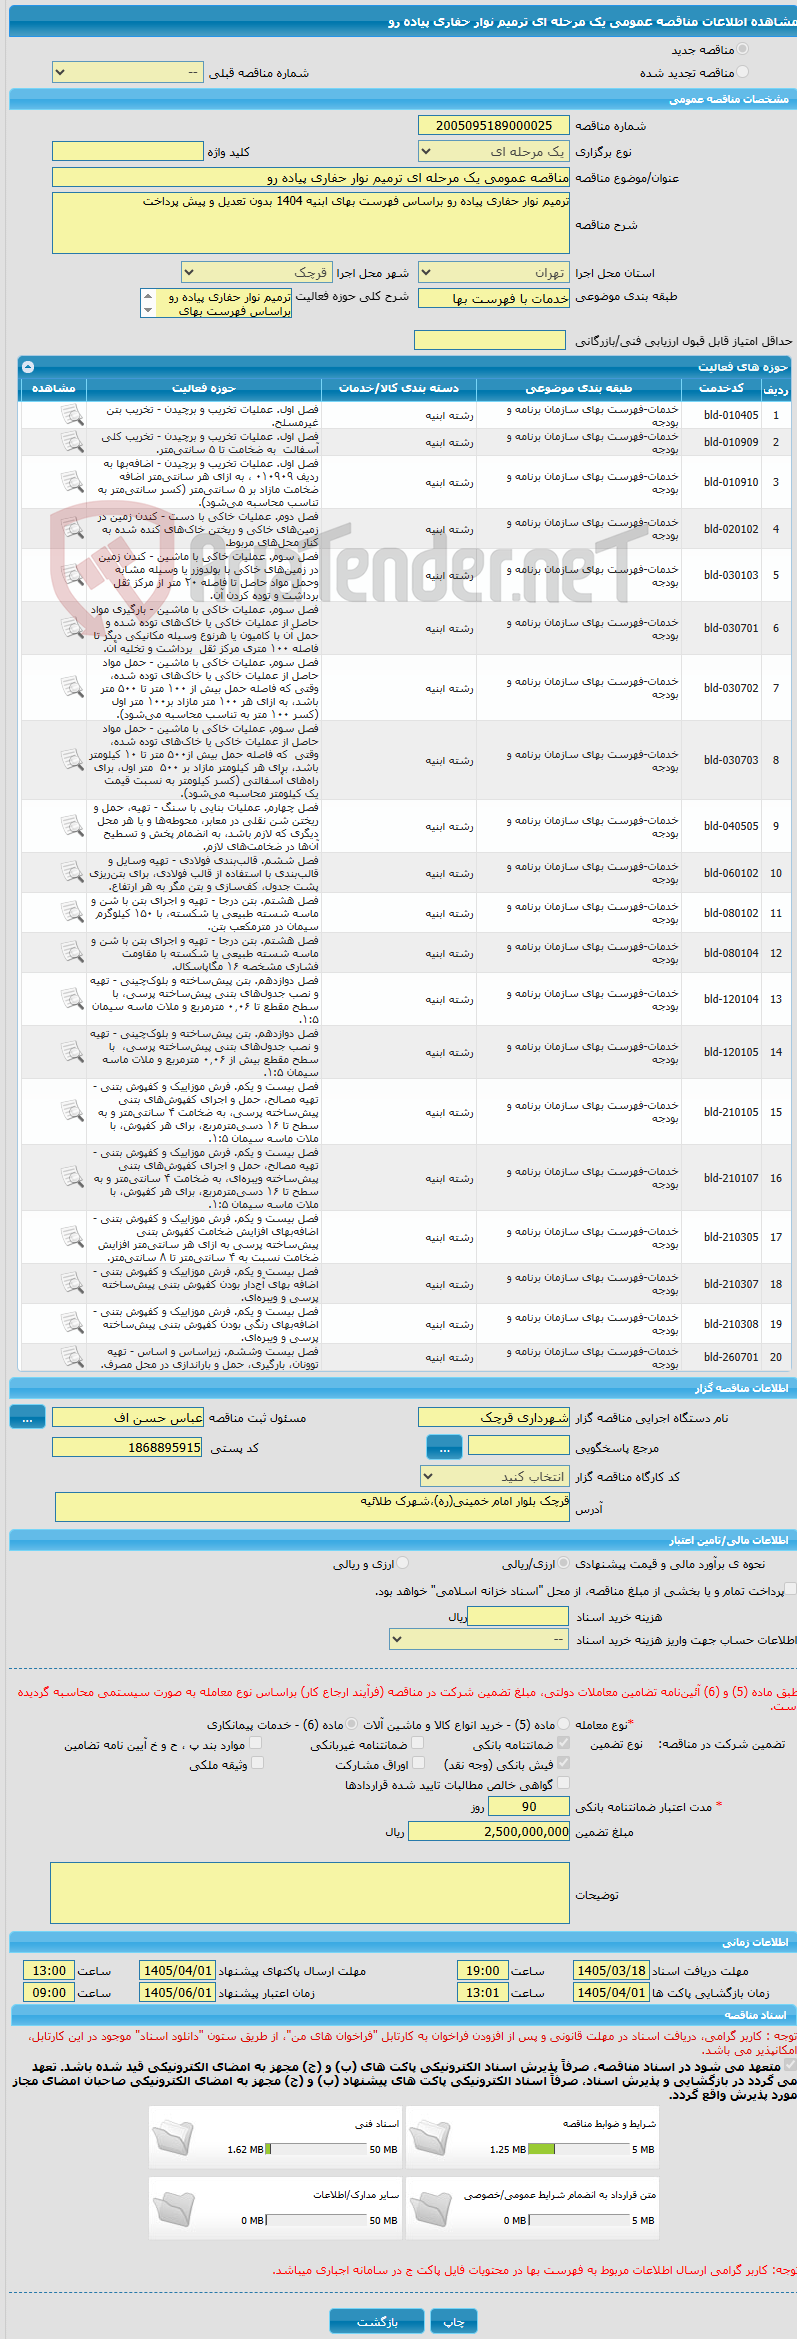797x2339 pixels.
Task: Sort by حوزه فعالیت column header
Action: (x=204, y=388)
